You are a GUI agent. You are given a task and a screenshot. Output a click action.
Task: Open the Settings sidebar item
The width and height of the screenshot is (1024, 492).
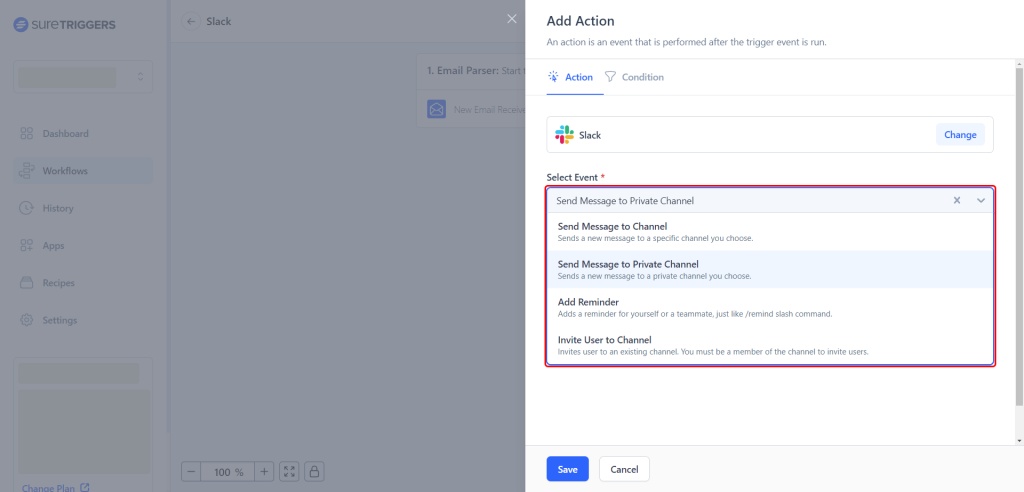[83, 320]
